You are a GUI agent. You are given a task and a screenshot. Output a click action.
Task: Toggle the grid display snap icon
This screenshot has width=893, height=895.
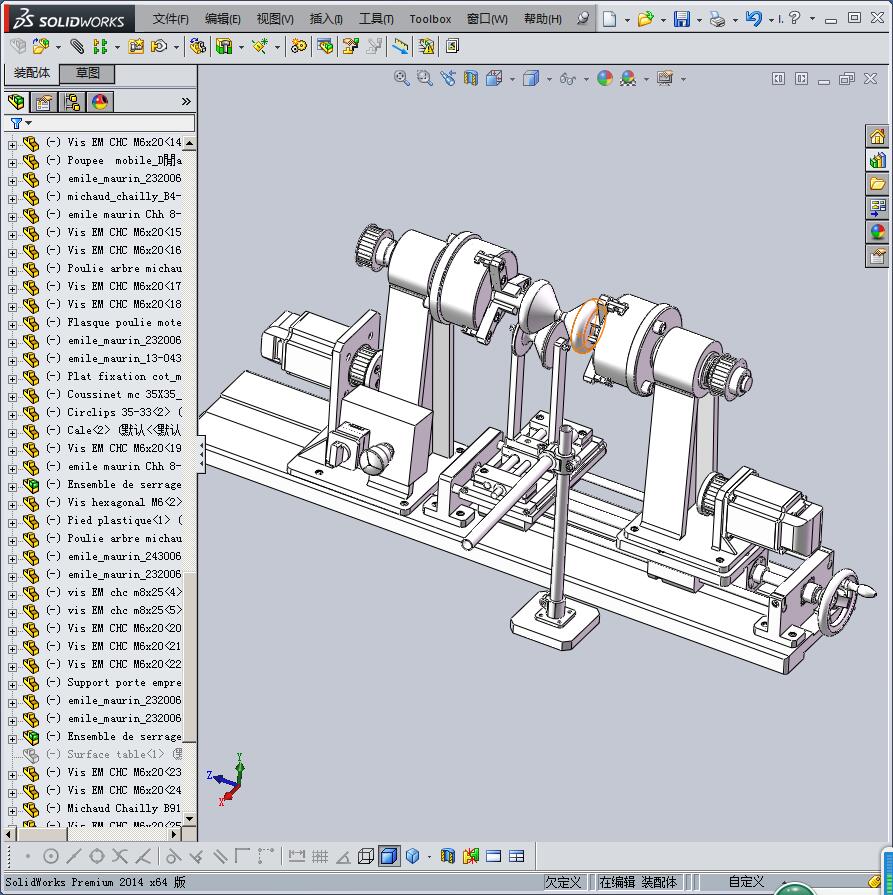coord(320,856)
